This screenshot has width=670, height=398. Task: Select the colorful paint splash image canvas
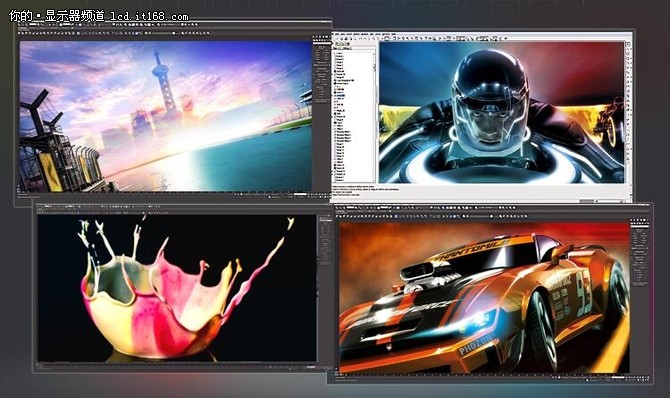click(177, 288)
